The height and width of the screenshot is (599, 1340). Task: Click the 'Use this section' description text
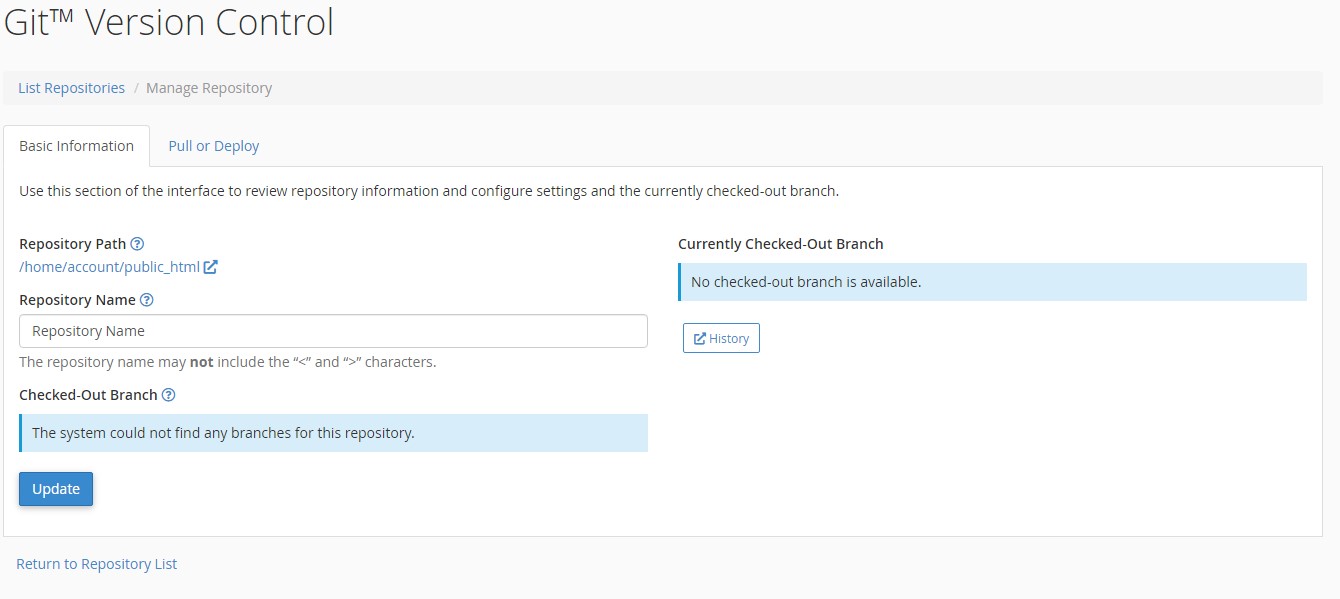pos(429,191)
